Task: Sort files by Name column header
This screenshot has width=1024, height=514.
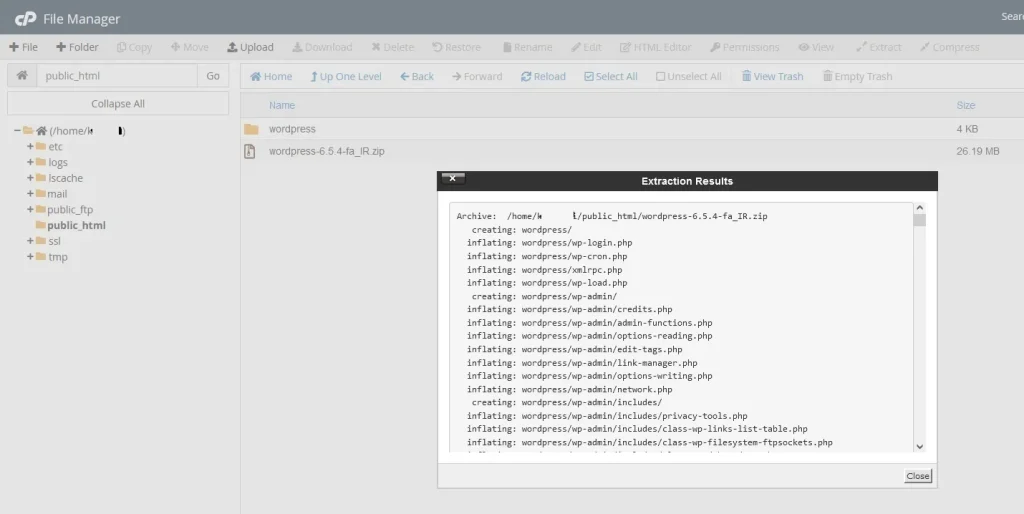Action: 282,105
